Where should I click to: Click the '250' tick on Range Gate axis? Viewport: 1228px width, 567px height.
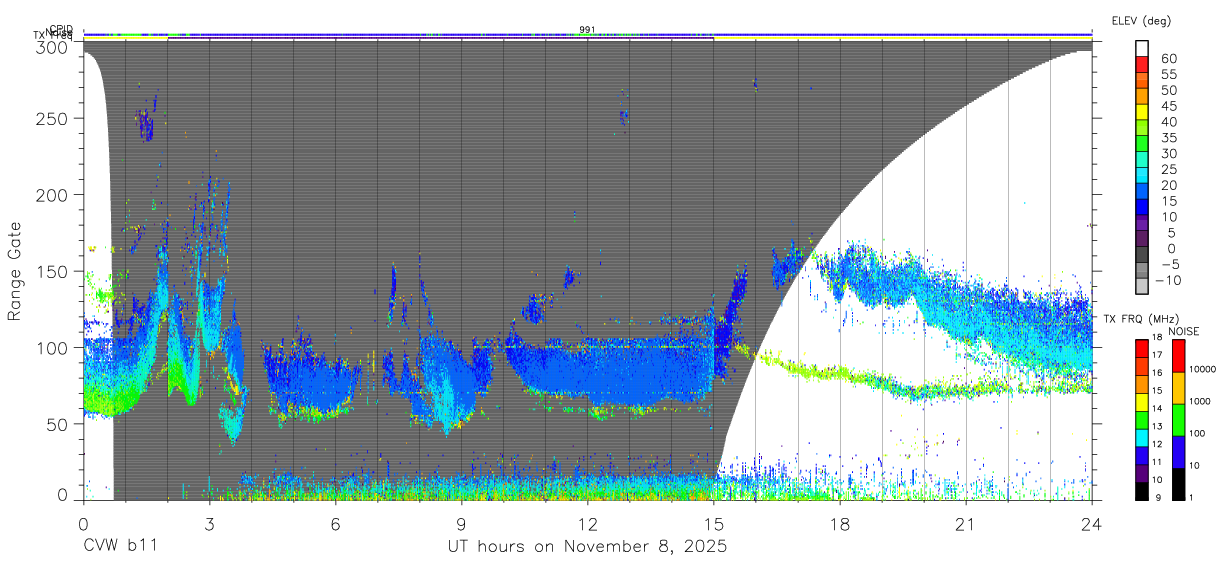pyautogui.click(x=53, y=119)
